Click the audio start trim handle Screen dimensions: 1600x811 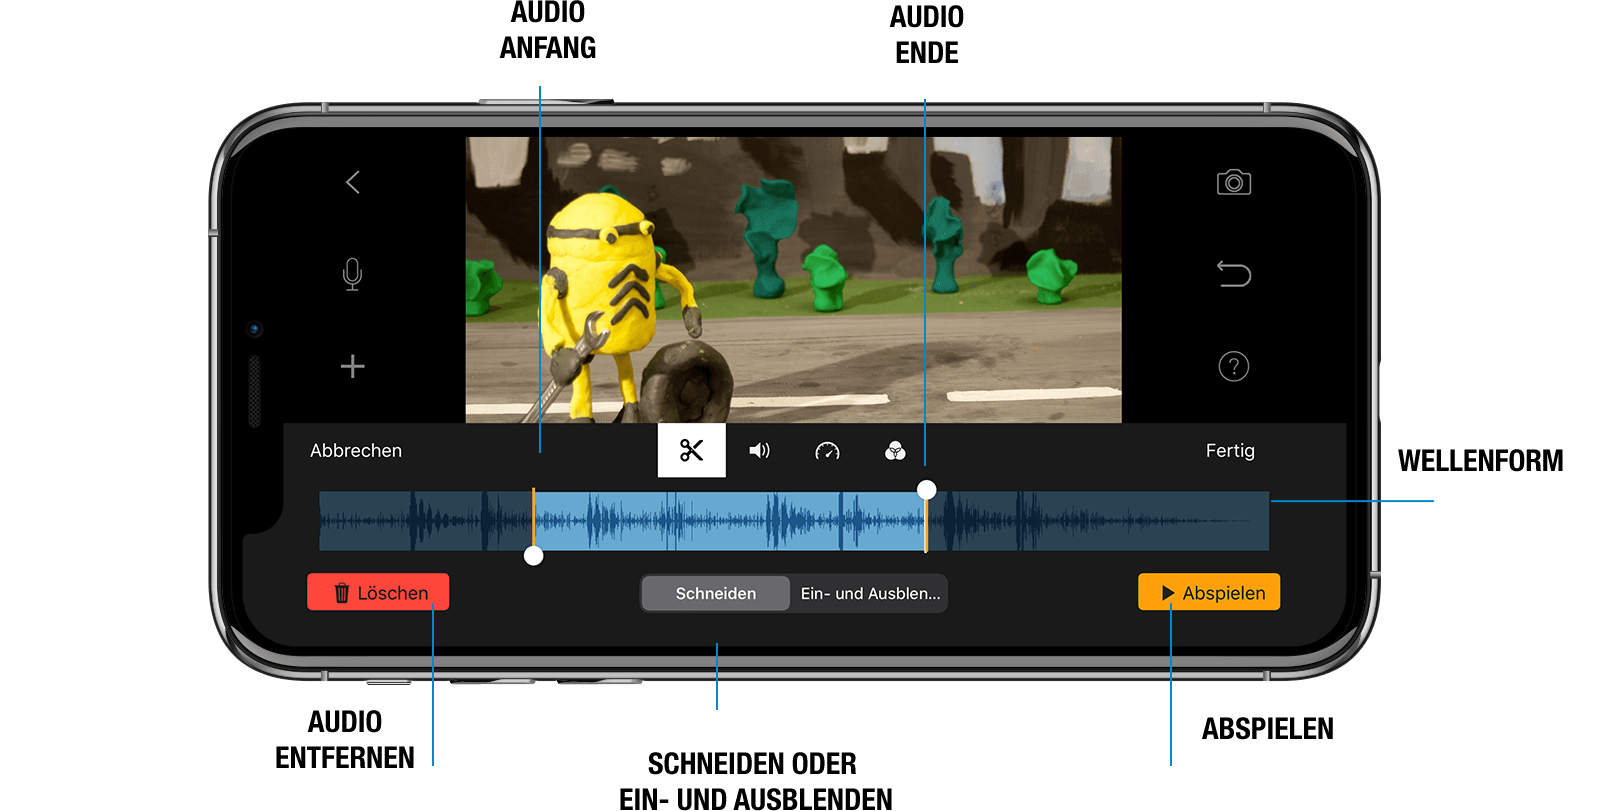click(534, 556)
